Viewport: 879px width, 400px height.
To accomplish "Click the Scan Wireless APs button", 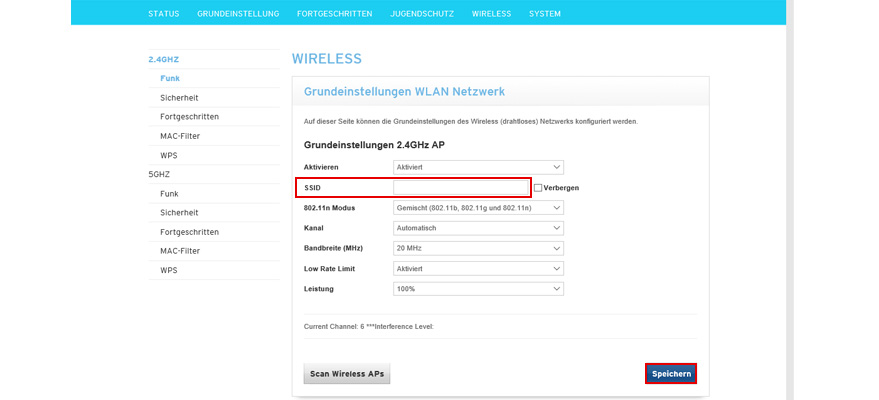I will tap(347, 374).
